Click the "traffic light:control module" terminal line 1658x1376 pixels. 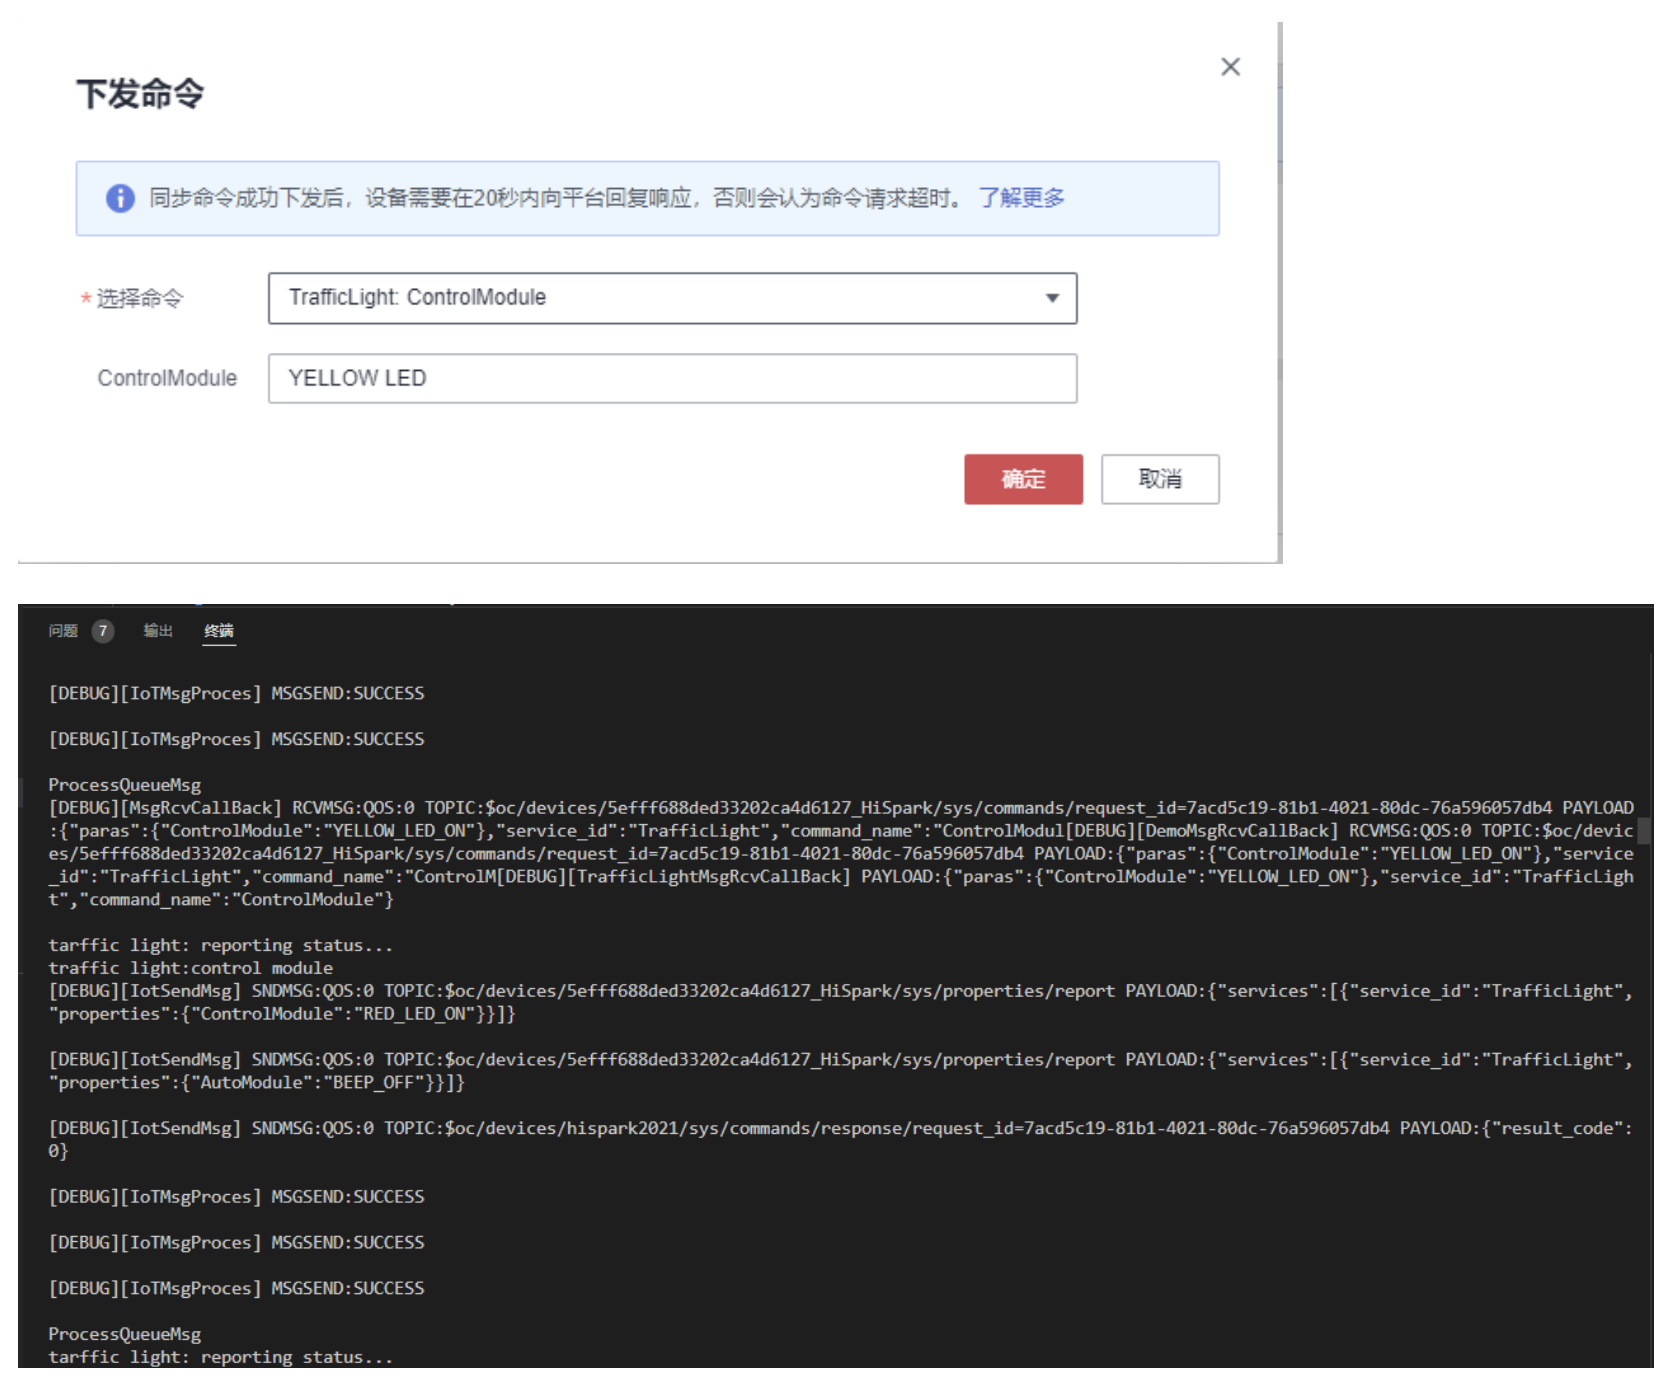click(x=190, y=968)
